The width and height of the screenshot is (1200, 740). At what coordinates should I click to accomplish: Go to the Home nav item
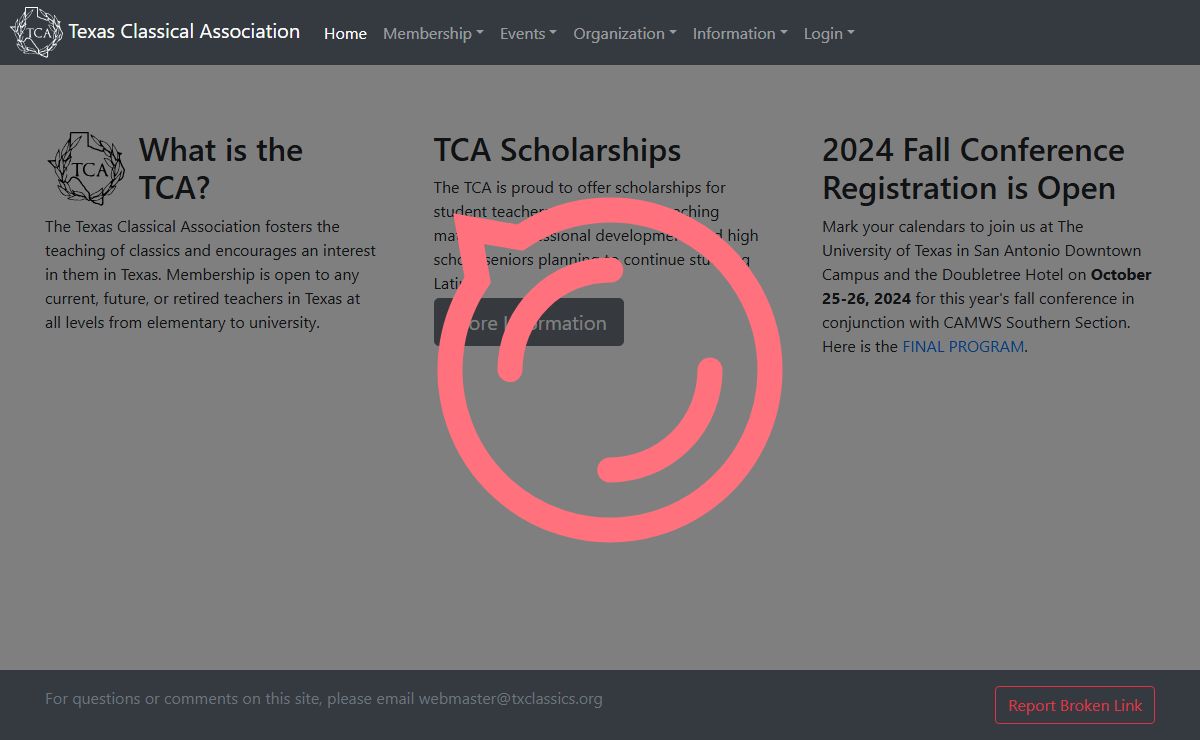(345, 33)
